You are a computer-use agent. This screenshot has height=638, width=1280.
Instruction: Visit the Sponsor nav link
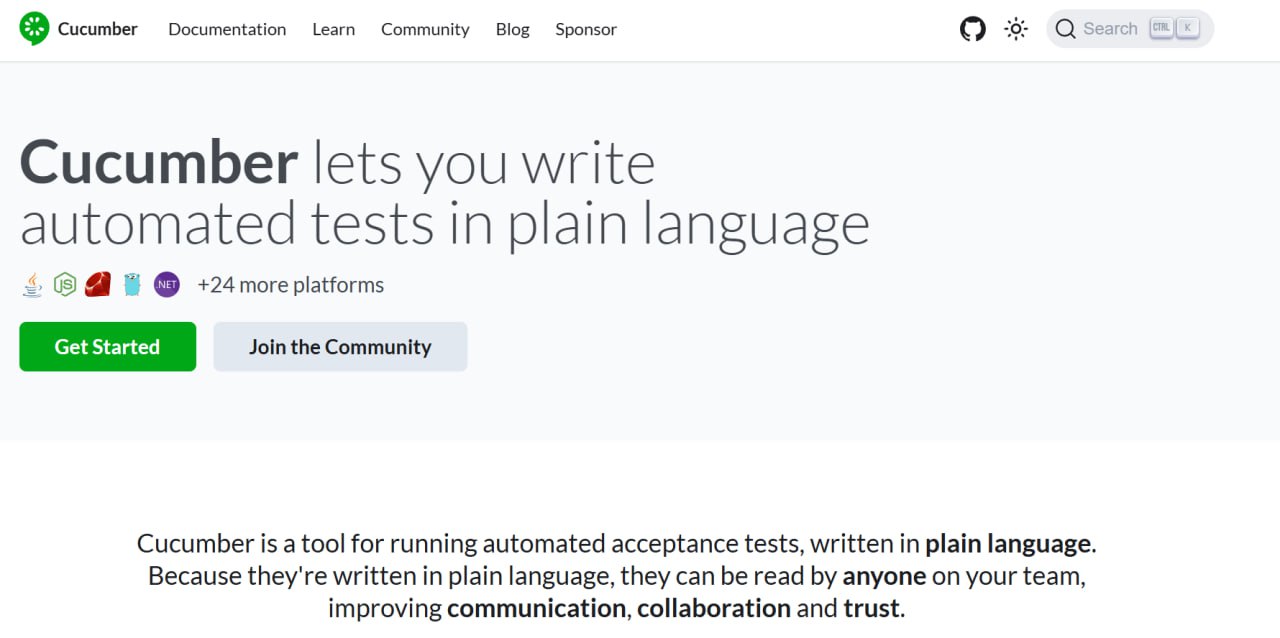(x=586, y=29)
